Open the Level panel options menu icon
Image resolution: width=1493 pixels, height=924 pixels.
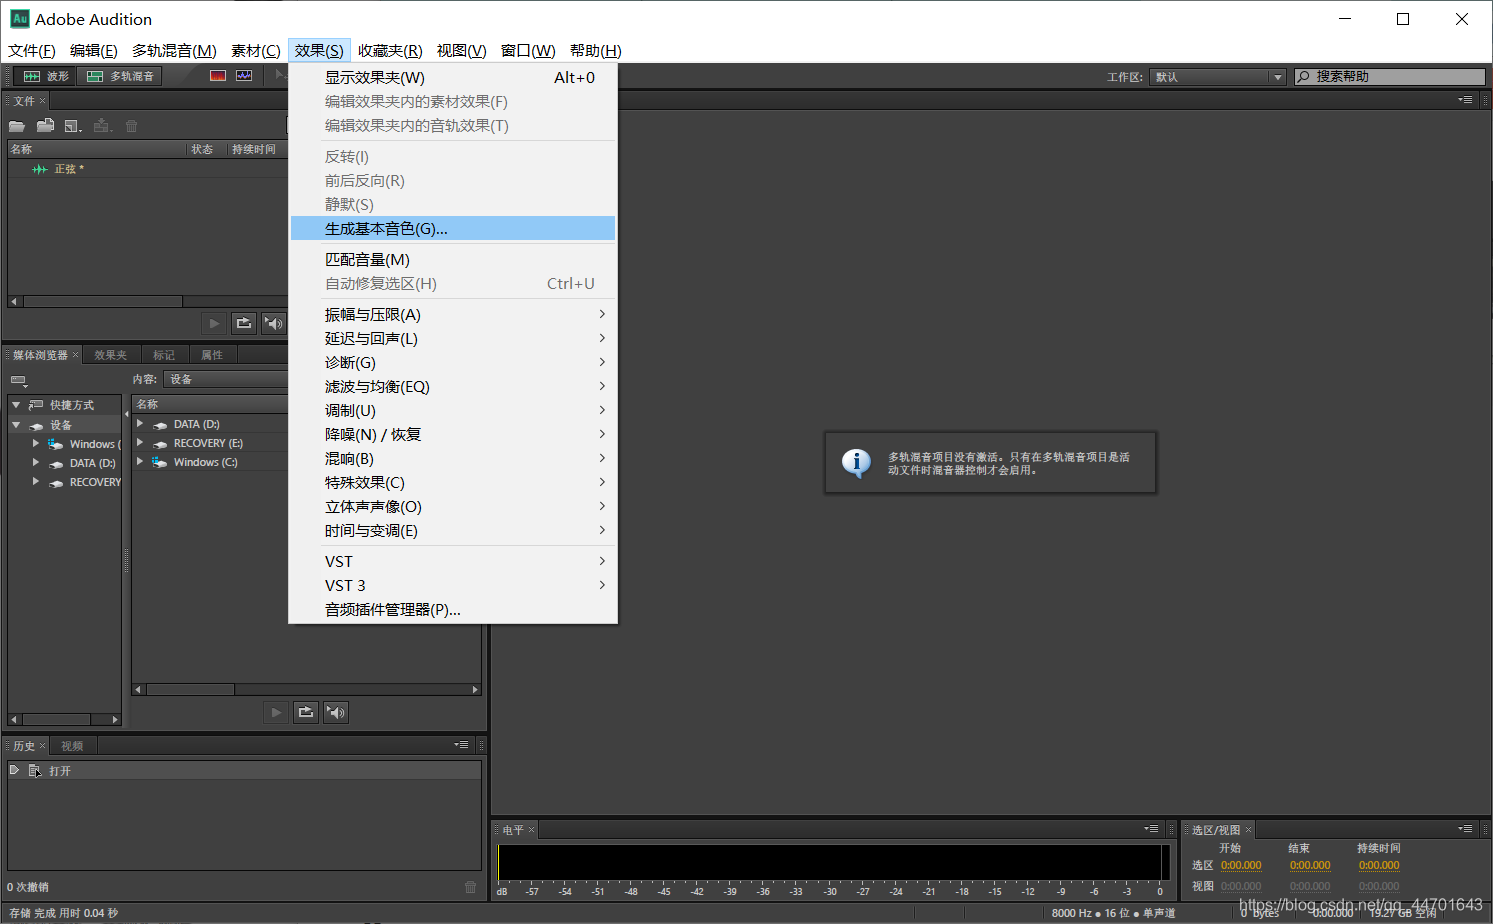[1152, 829]
